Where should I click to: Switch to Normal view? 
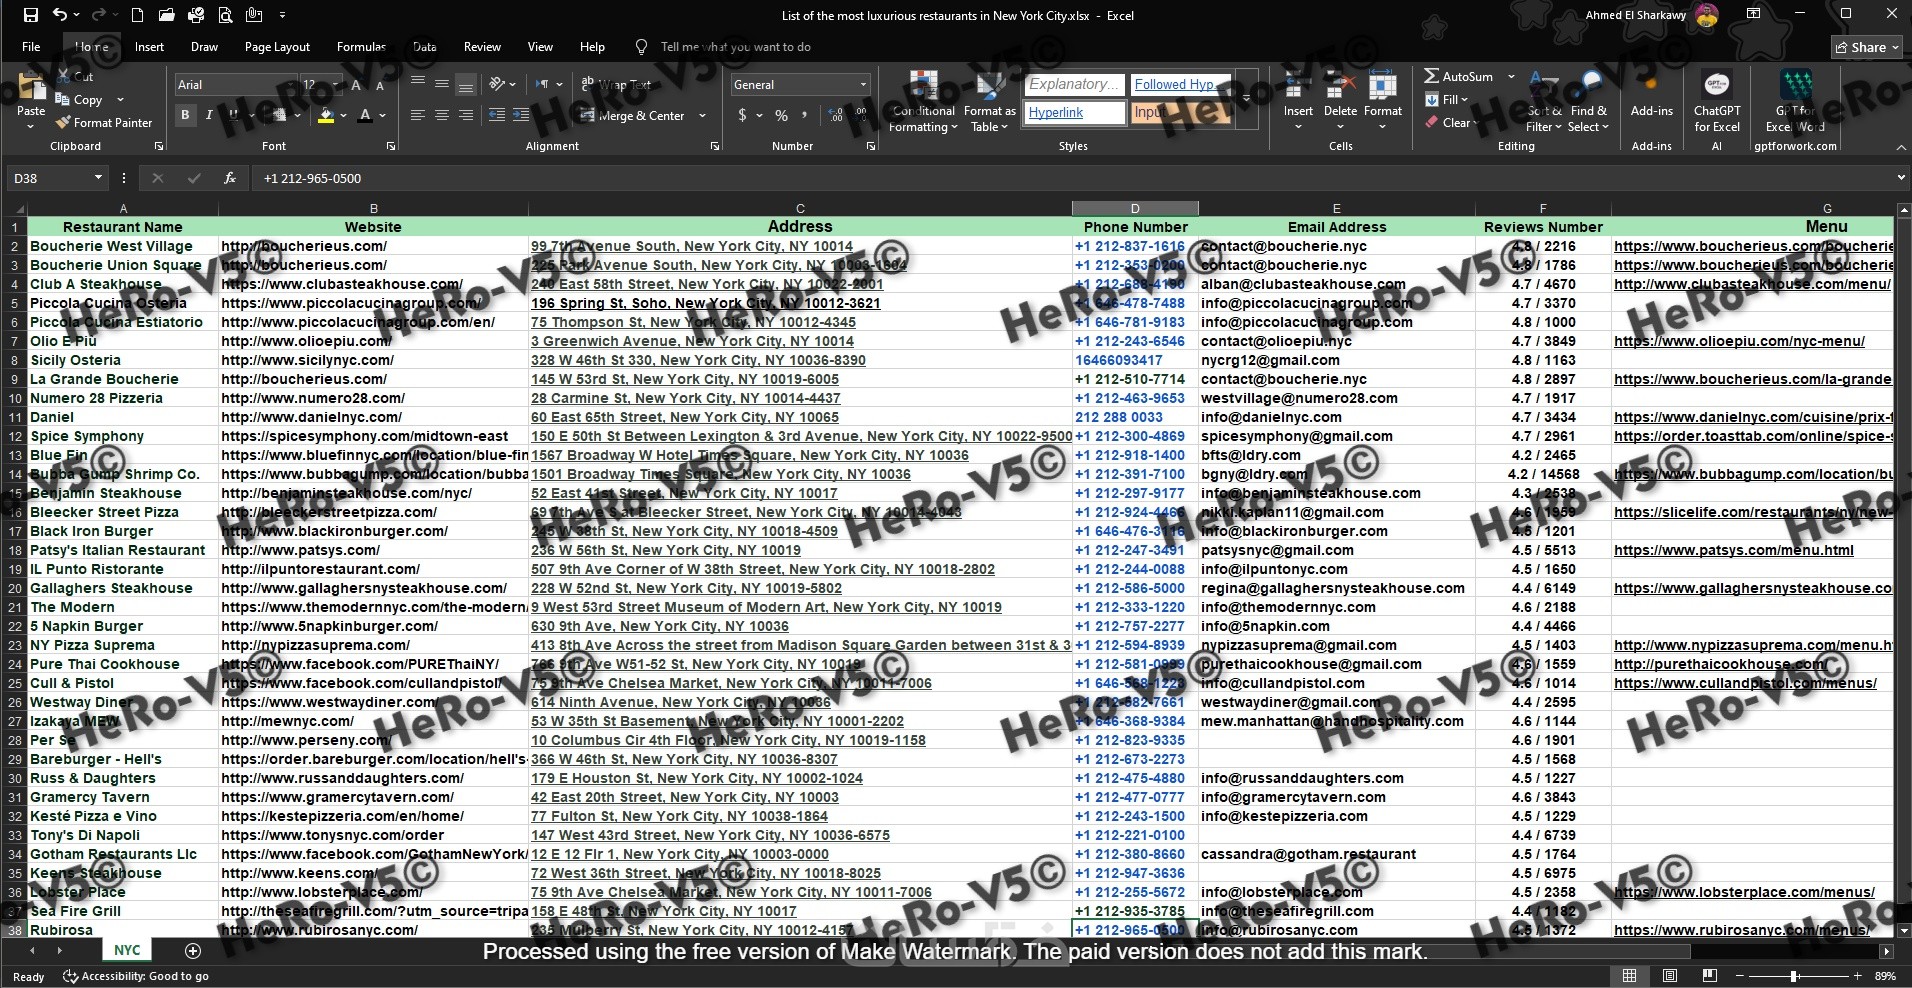click(x=1630, y=976)
